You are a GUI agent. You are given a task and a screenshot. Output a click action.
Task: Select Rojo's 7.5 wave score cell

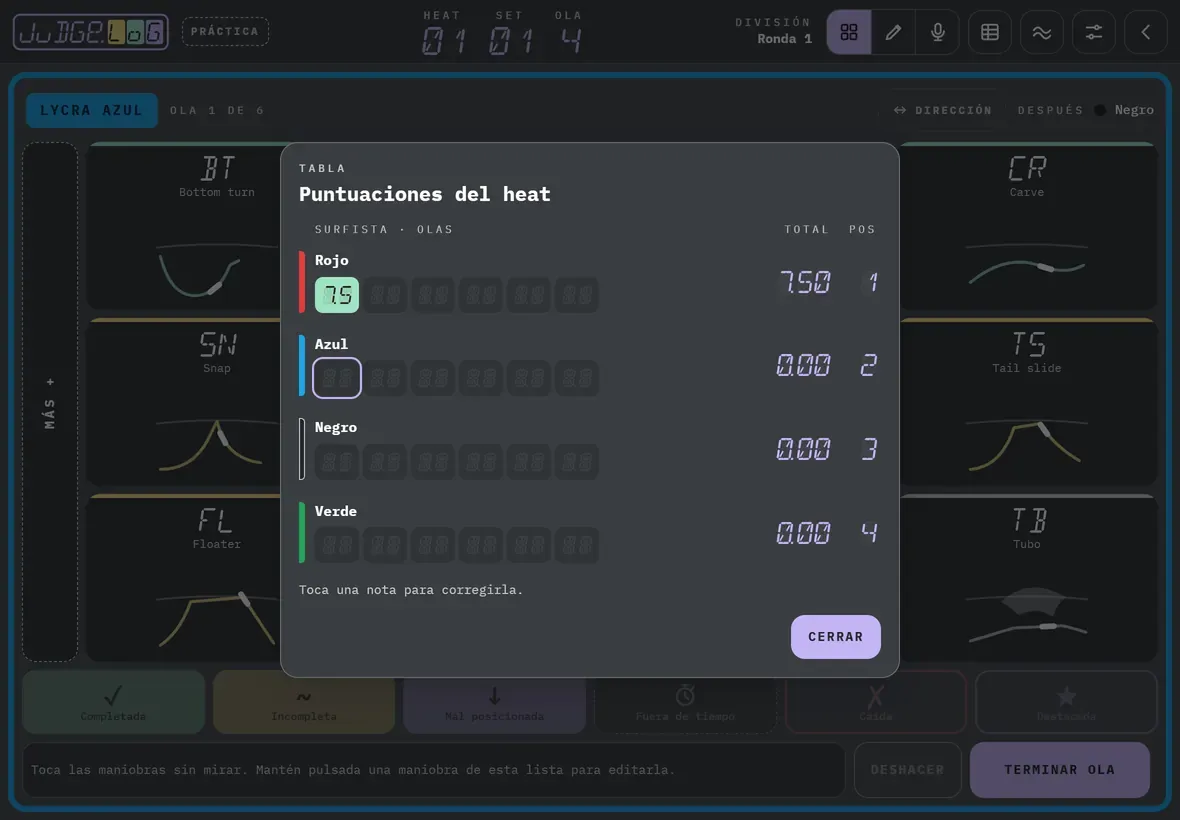pos(336,295)
